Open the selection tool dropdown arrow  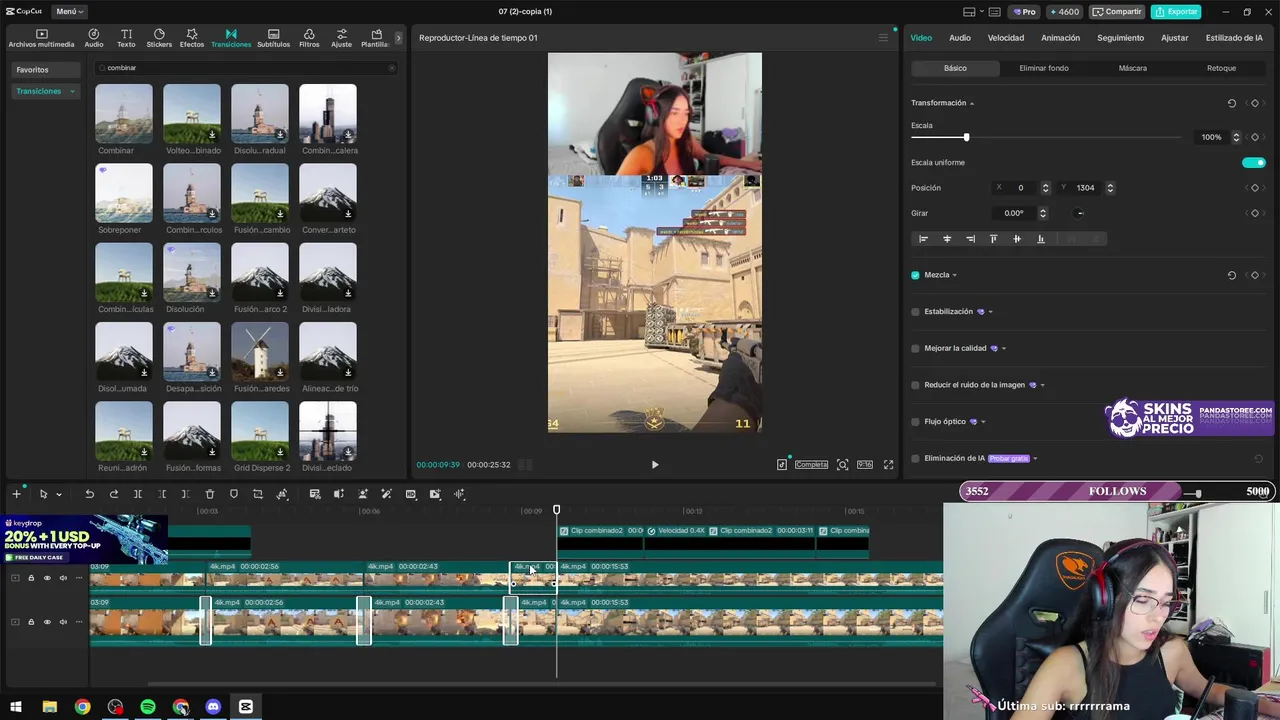59,494
